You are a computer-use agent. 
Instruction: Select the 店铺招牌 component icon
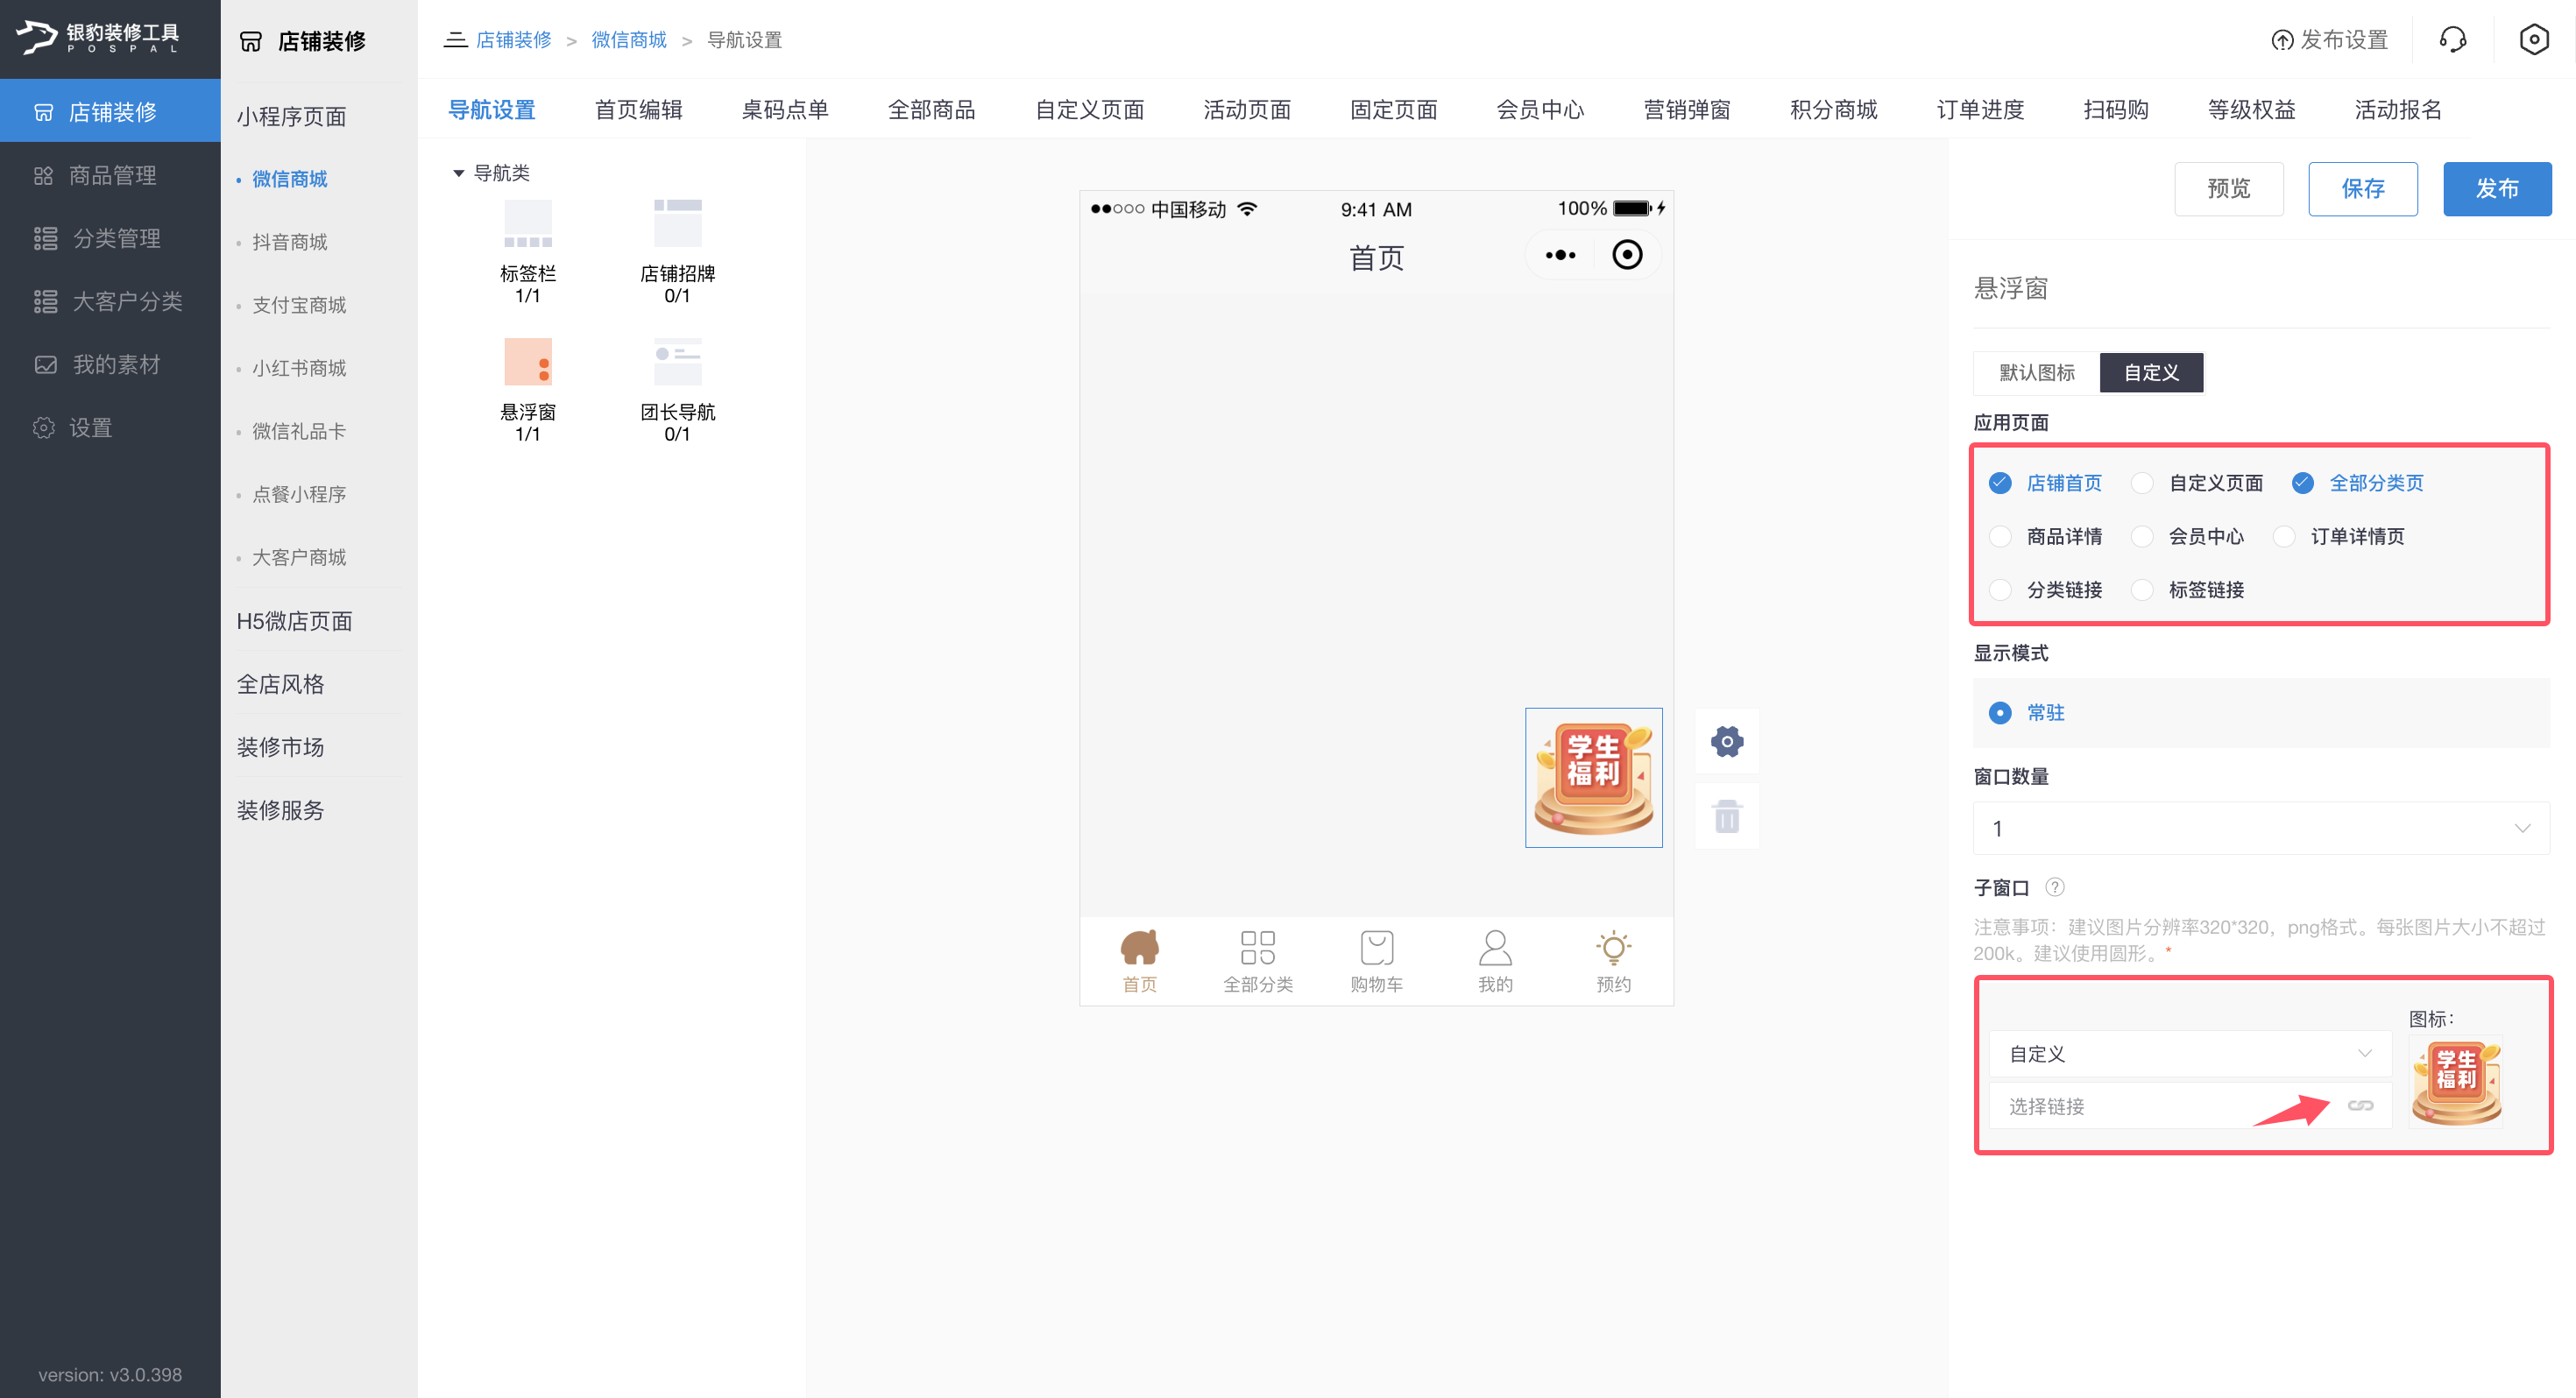click(677, 223)
